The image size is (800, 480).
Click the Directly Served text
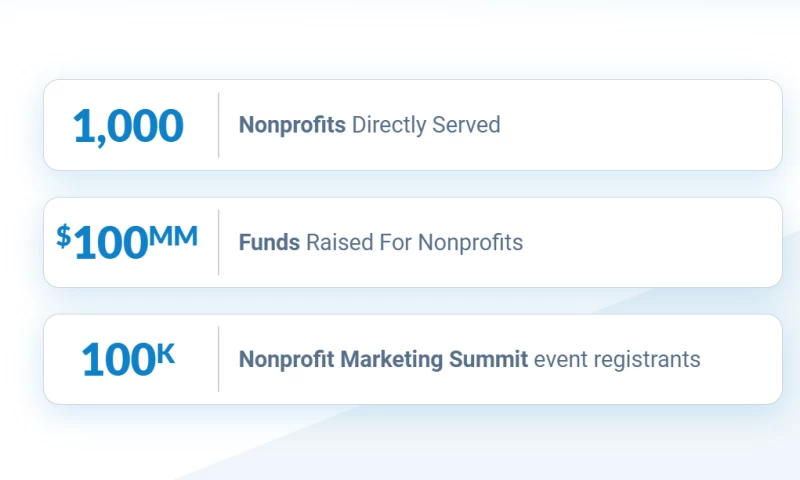(426, 125)
